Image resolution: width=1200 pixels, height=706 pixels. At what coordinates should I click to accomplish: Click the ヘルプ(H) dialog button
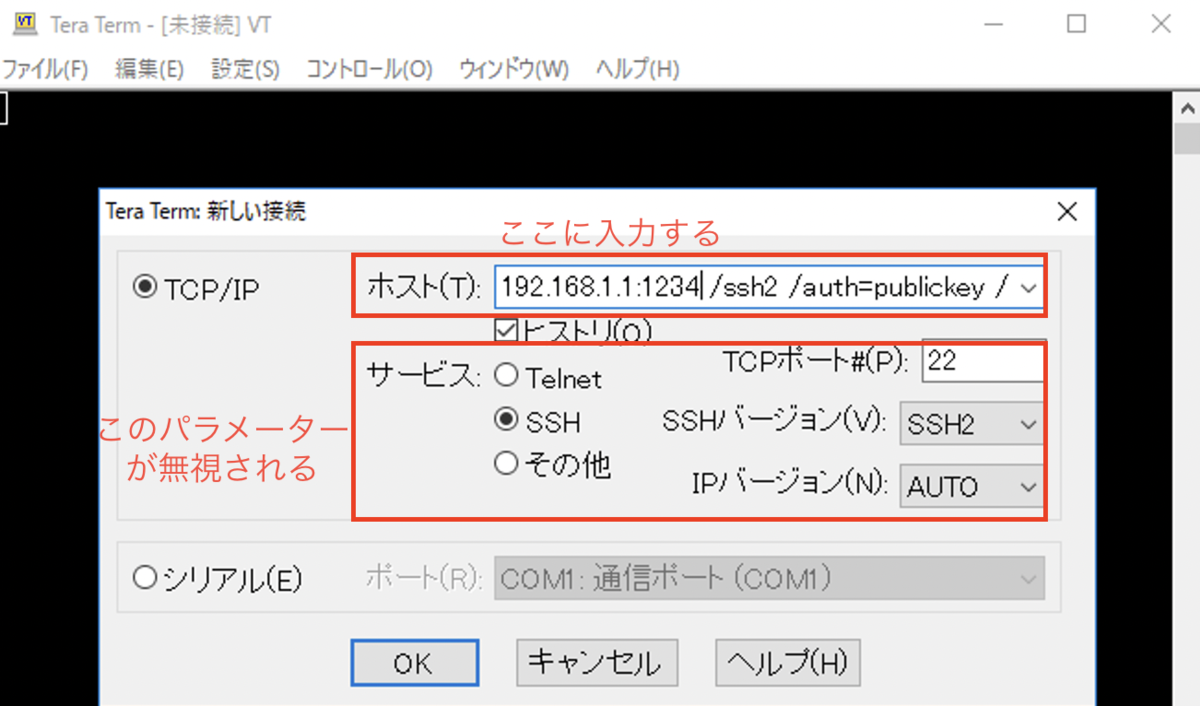tap(788, 662)
